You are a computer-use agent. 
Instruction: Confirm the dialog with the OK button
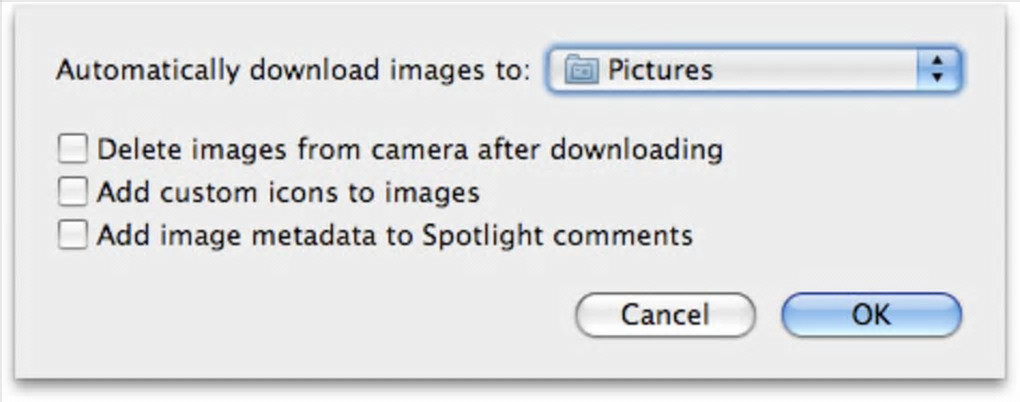click(x=870, y=314)
